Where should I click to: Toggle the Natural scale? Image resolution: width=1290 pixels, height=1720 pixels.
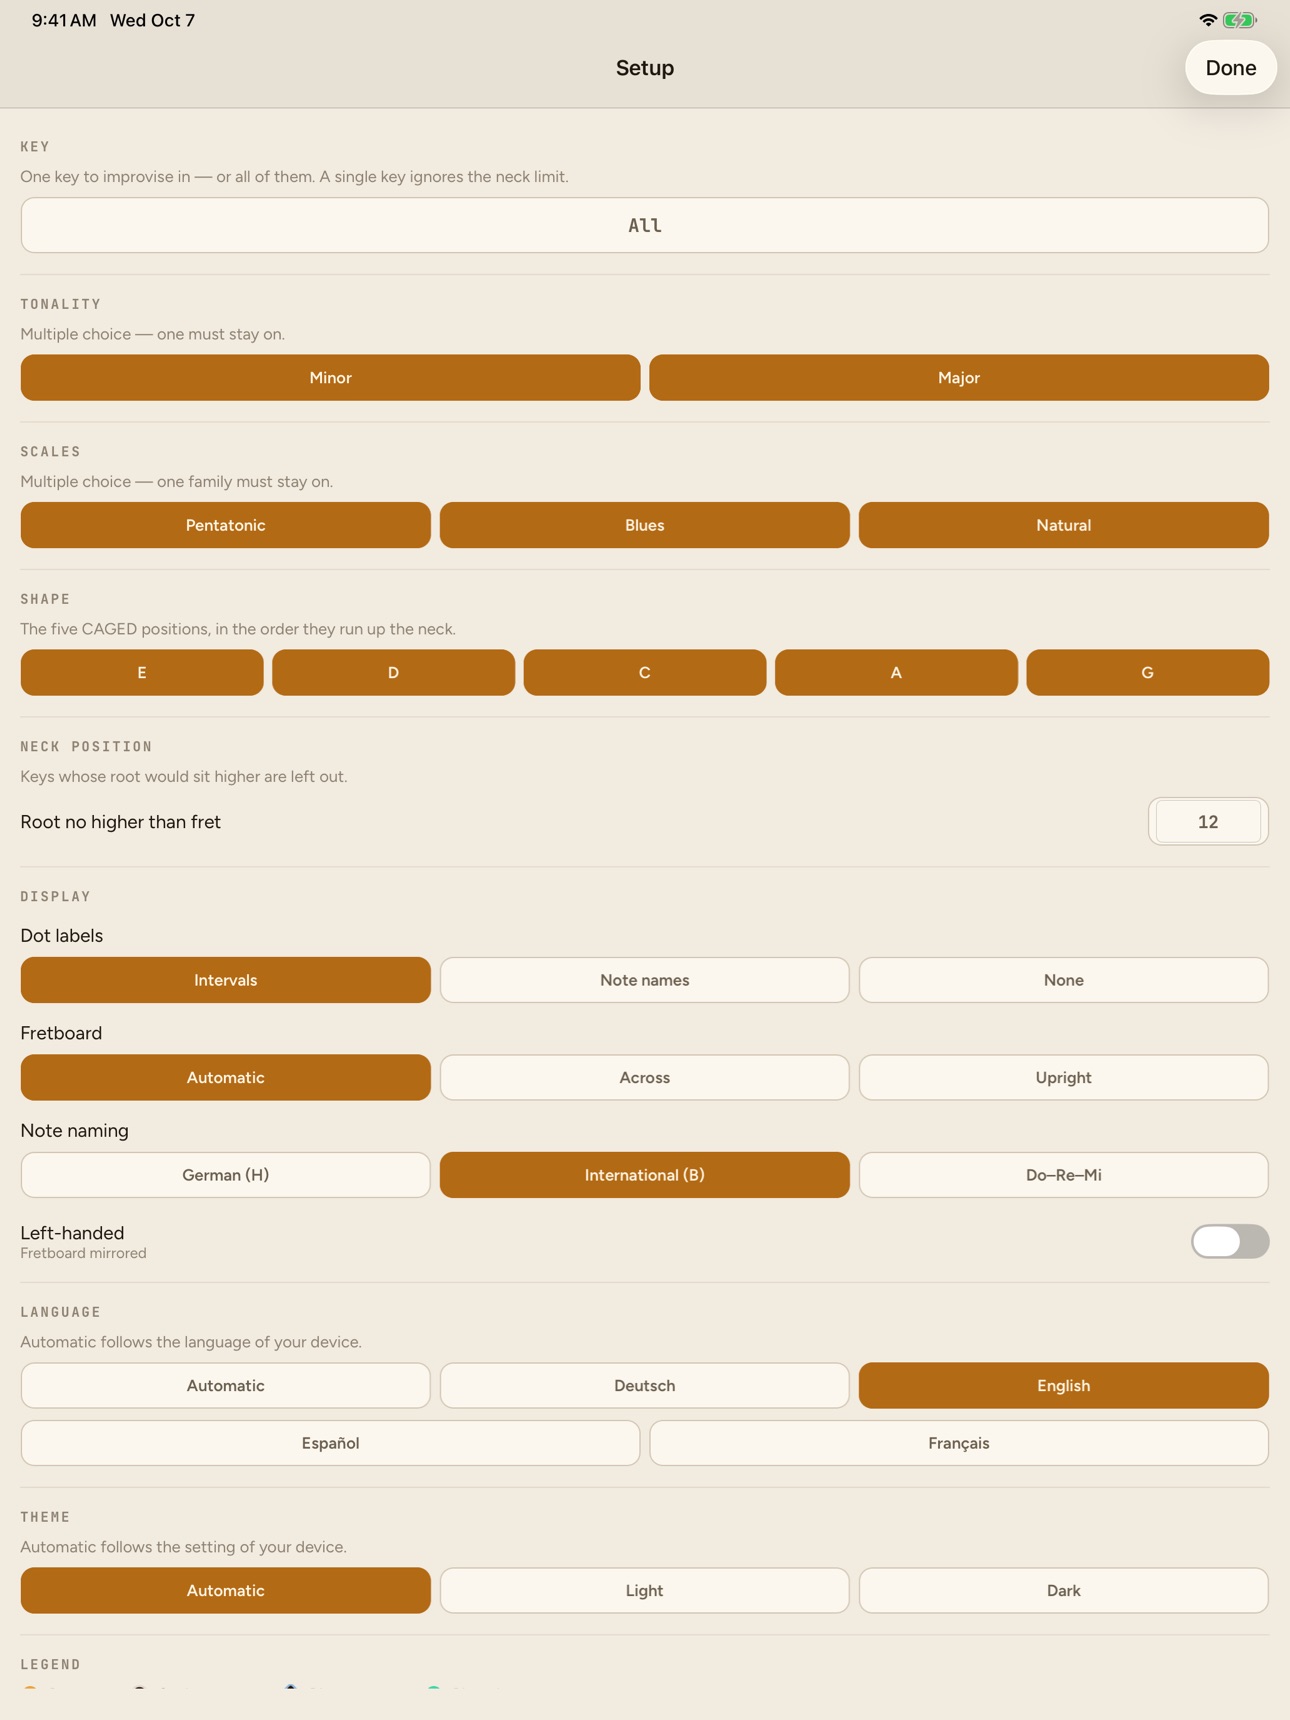click(1064, 525)
